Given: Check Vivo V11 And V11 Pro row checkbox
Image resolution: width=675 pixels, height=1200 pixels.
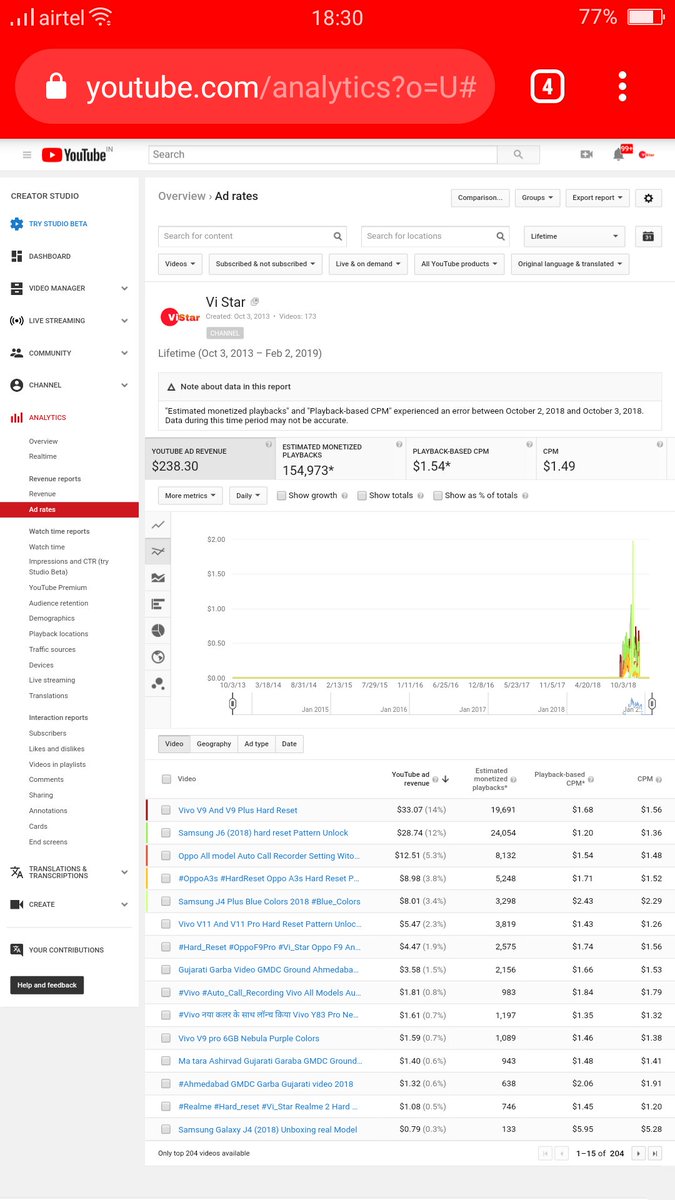Looking at the screenshot, I should [166, 924].
